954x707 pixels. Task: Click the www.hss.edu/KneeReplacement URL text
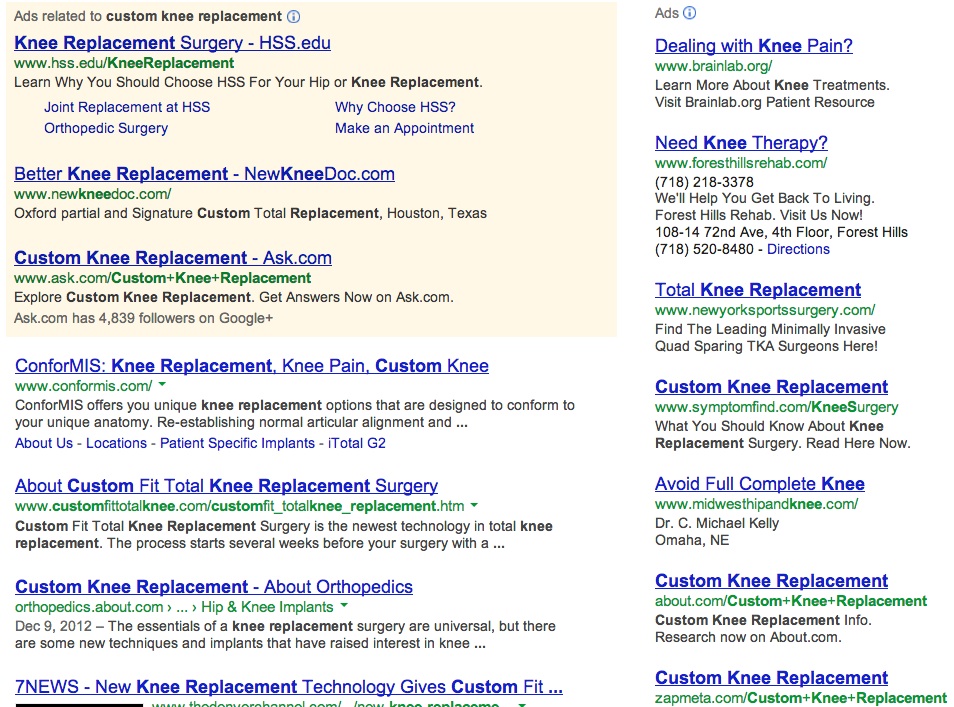(x=124, y=63)
